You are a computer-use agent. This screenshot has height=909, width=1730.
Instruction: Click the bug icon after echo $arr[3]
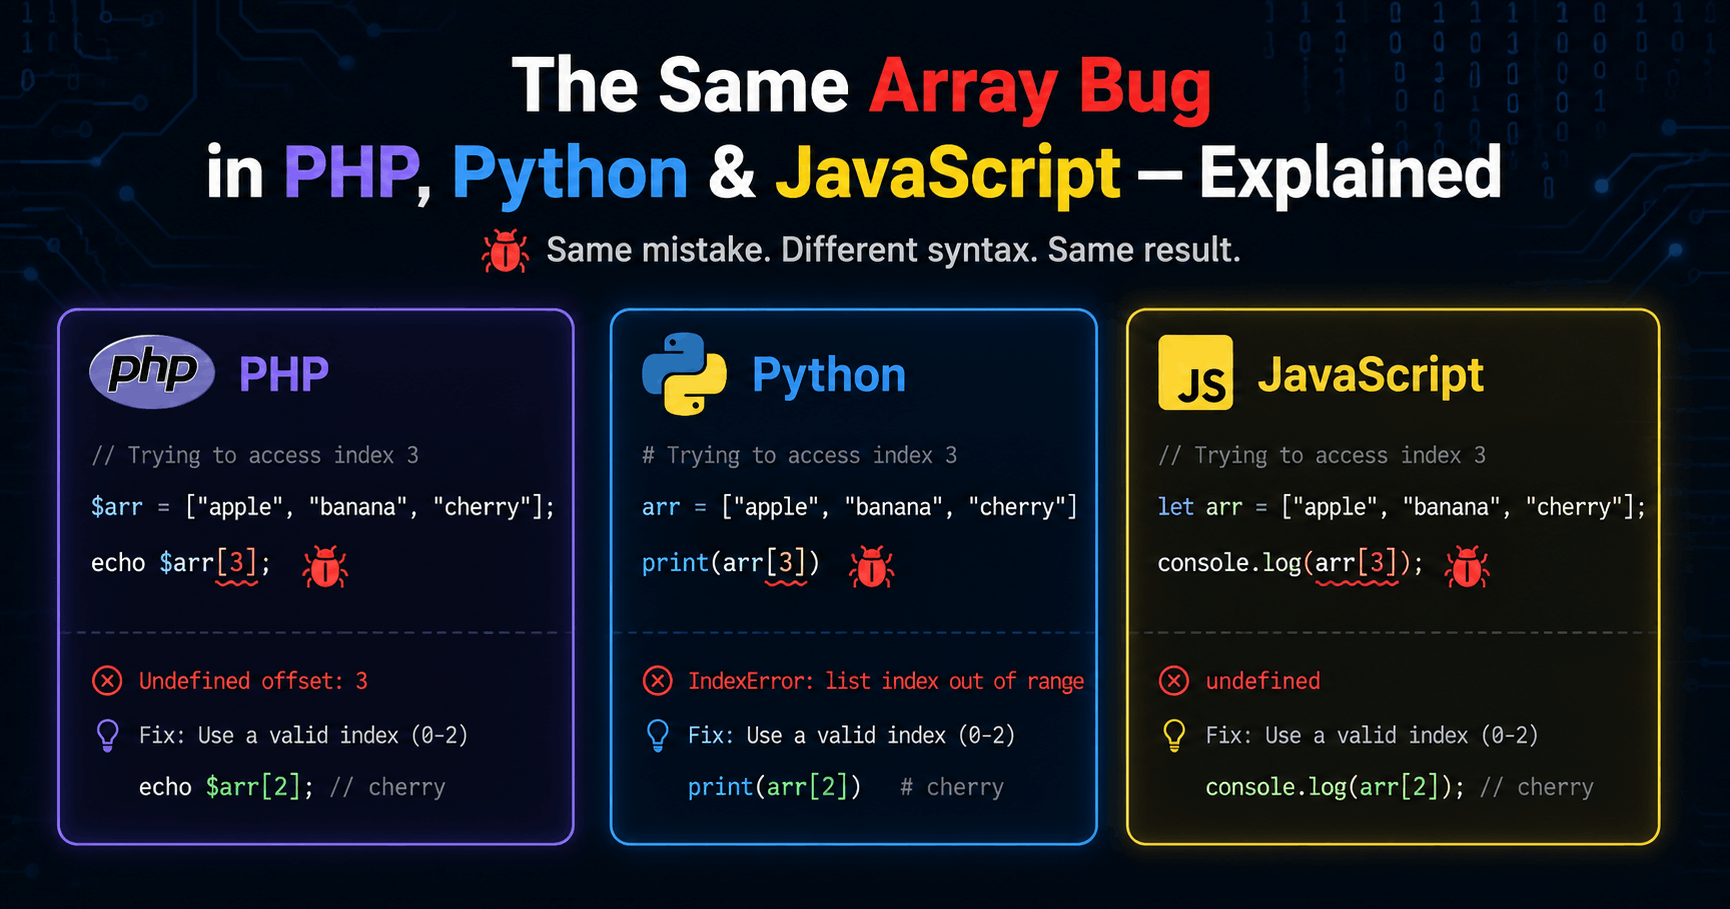point(325,566)
